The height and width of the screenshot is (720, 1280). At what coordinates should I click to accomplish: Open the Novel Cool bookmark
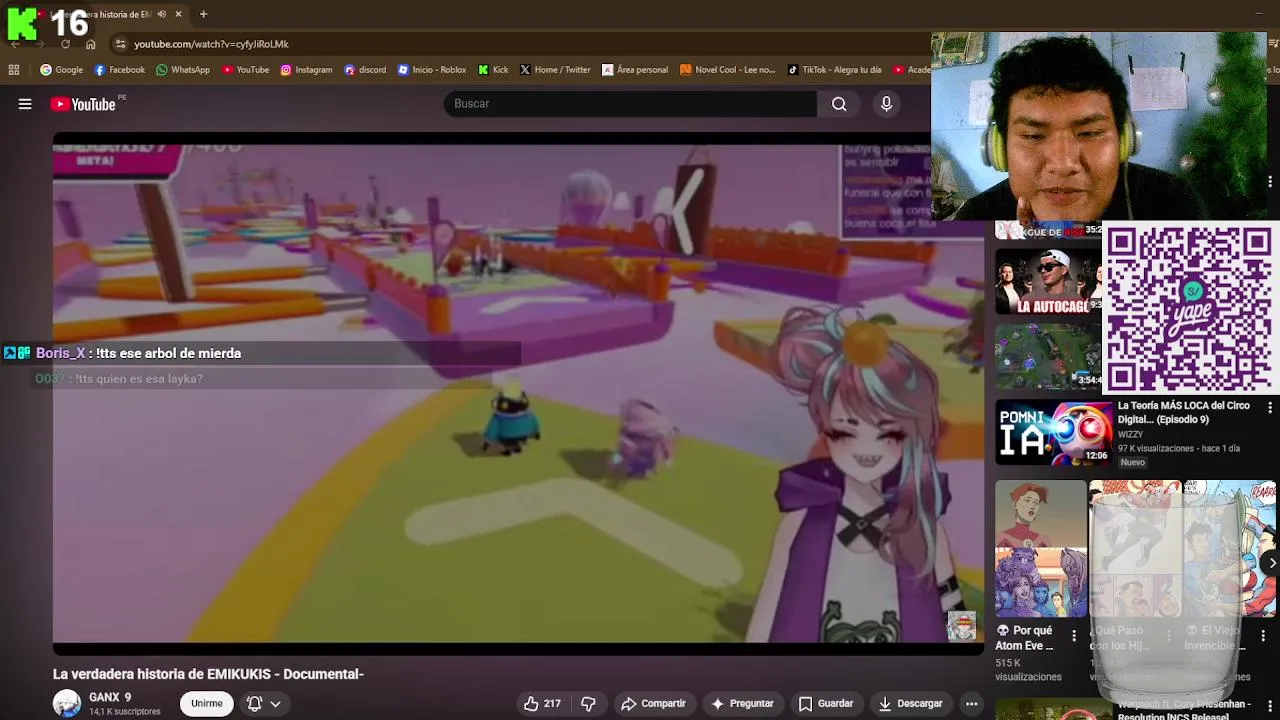point(728,70)
